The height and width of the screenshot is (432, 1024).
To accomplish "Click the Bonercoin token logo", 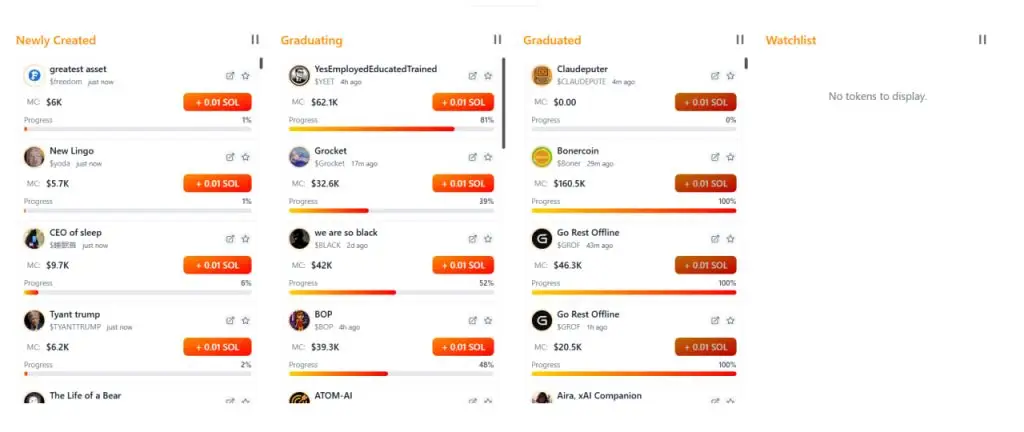I will (542, 157).
